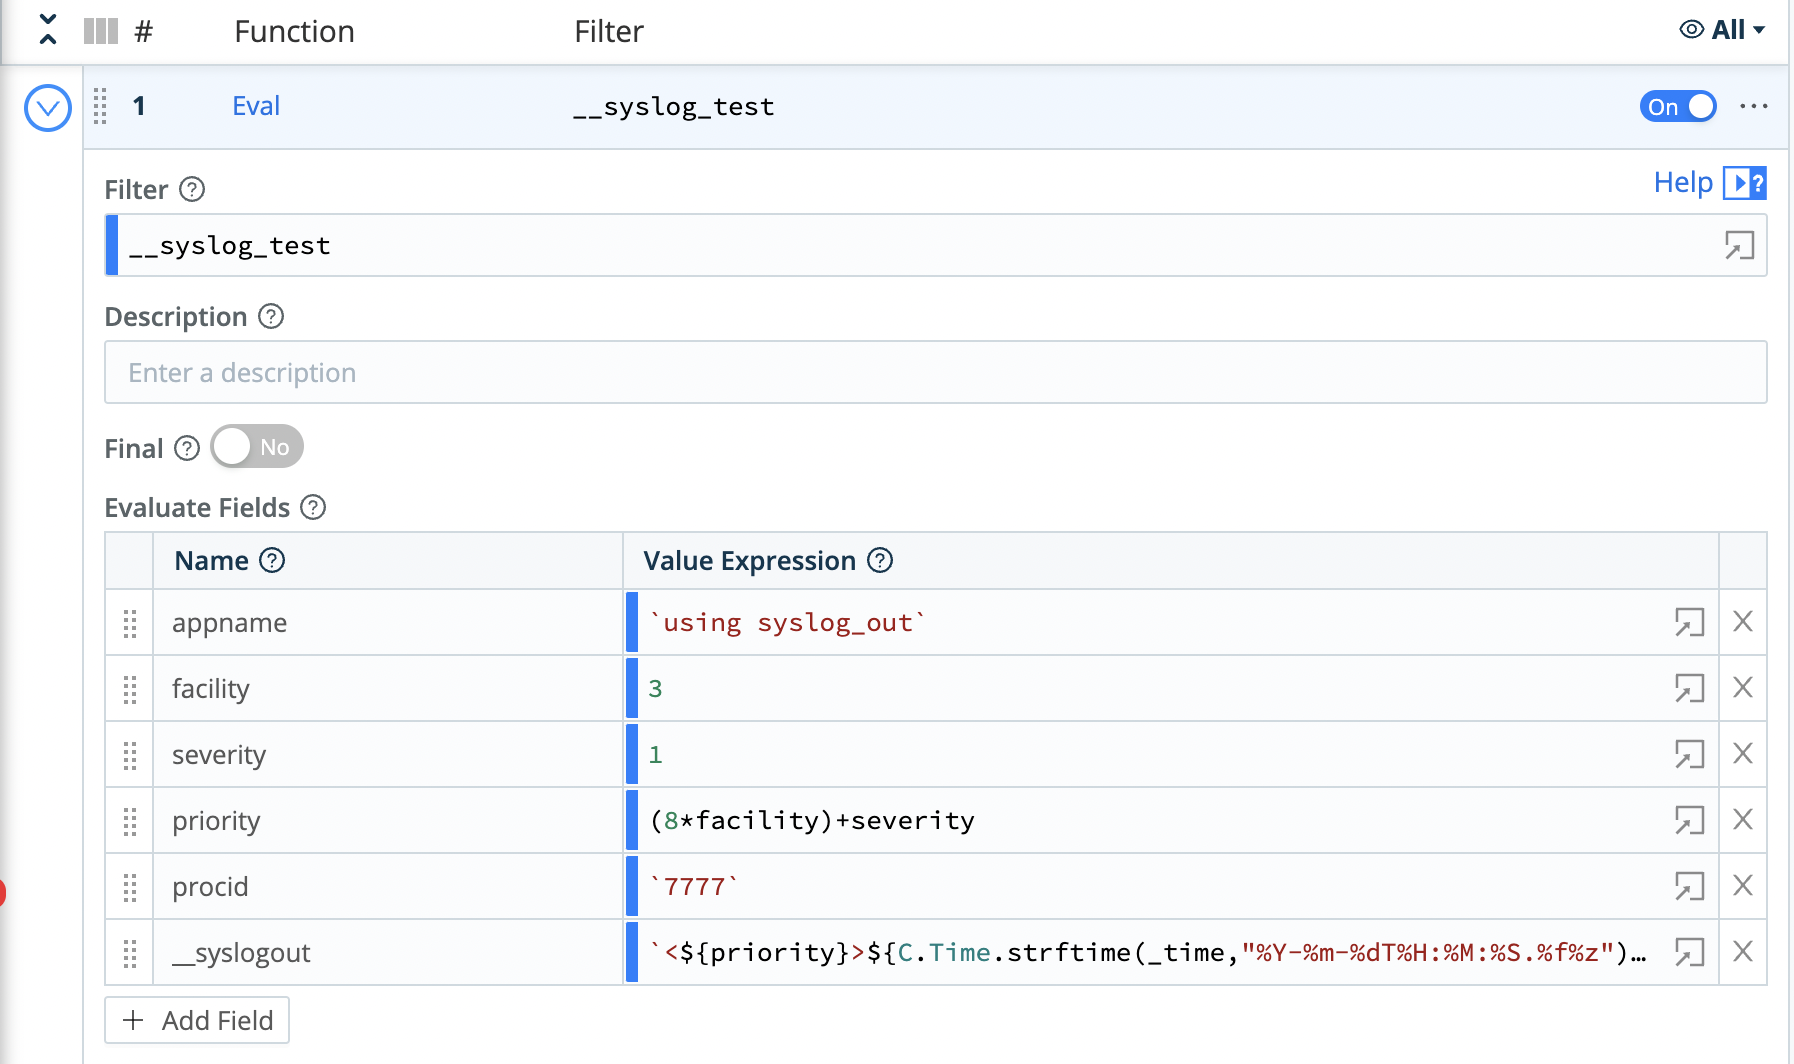The width and height of the screenshot is (1794, 1064).
Task: Open Value Expression column help icon
Action: (x=880, y=560)
